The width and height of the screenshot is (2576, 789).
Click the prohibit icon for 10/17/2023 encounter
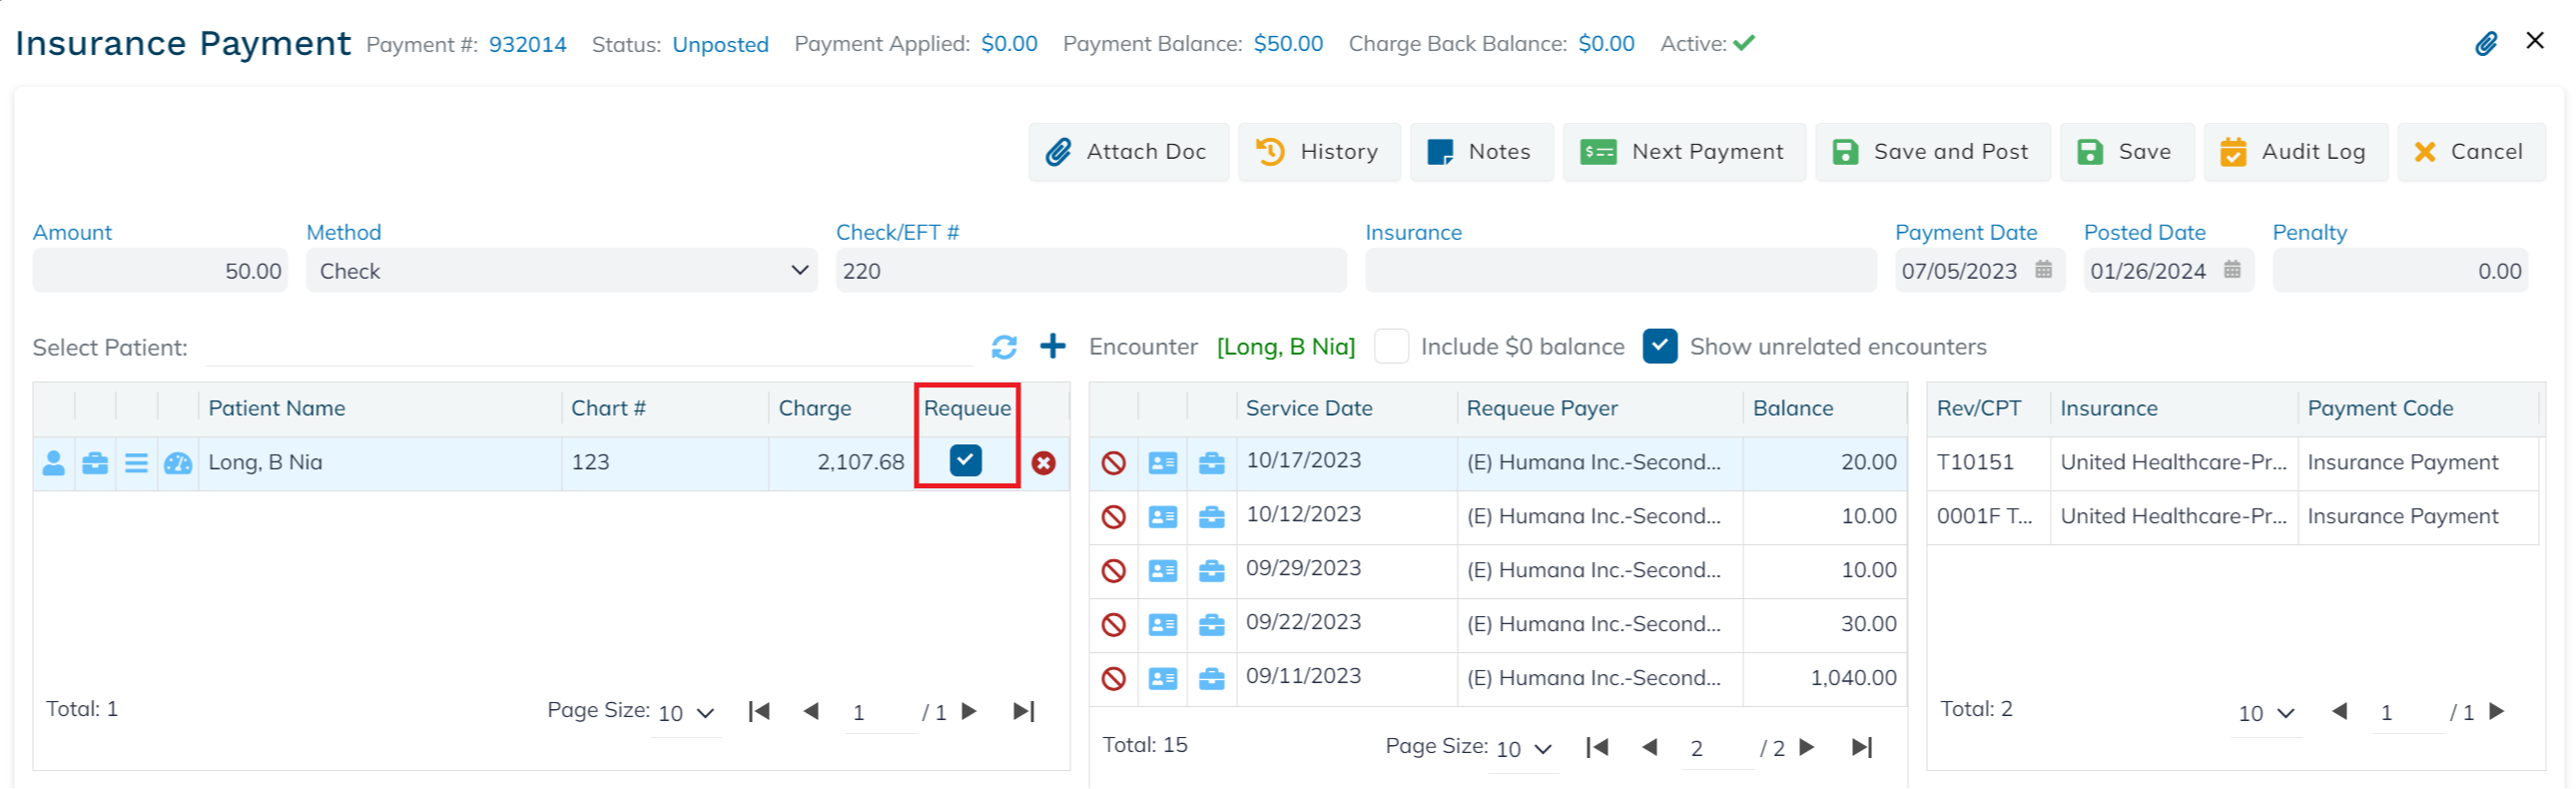tap(1113, 463)
